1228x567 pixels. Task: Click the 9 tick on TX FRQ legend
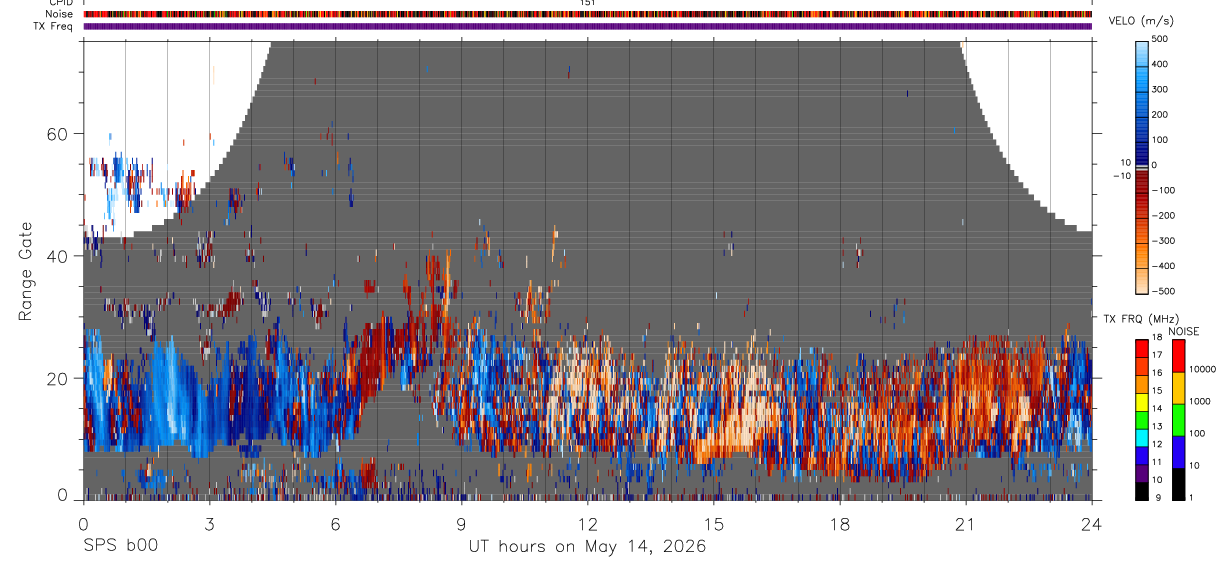pos(1156,497)
